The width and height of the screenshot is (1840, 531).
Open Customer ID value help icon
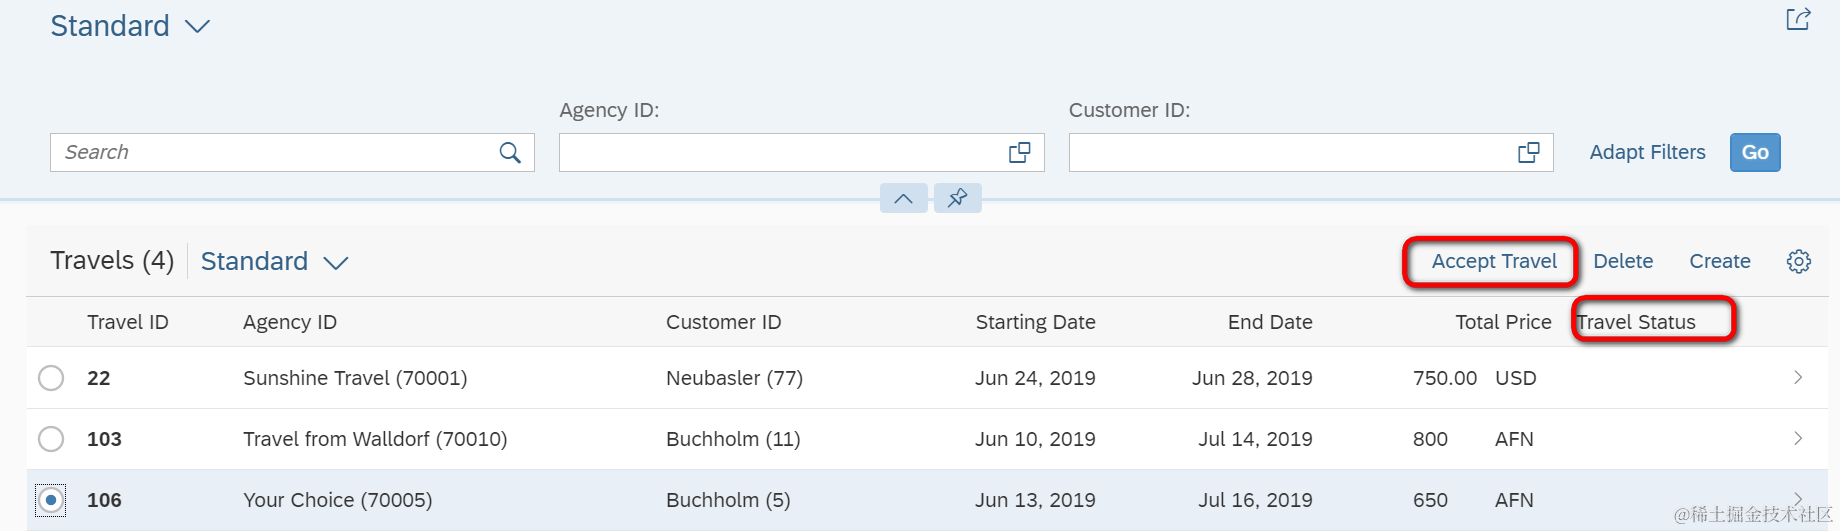(x=1528, y=153)
